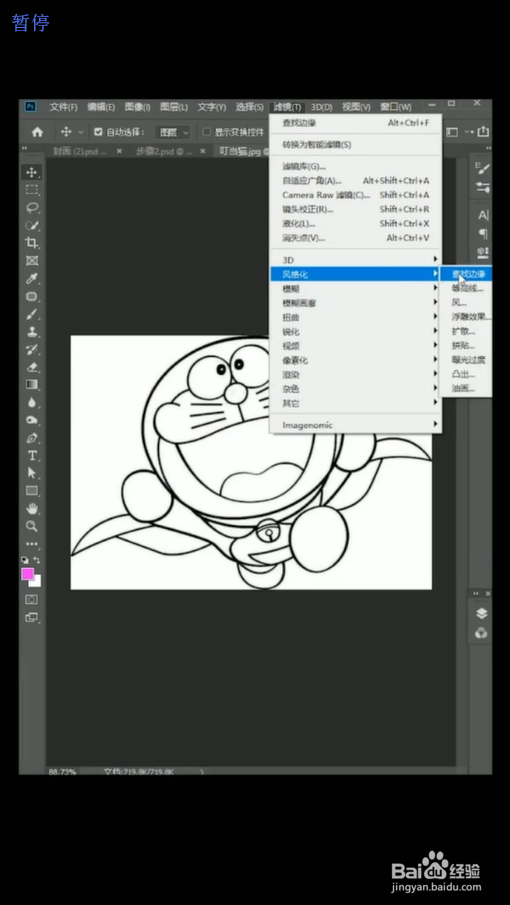Select the Path Selection tool

[32, 473]
